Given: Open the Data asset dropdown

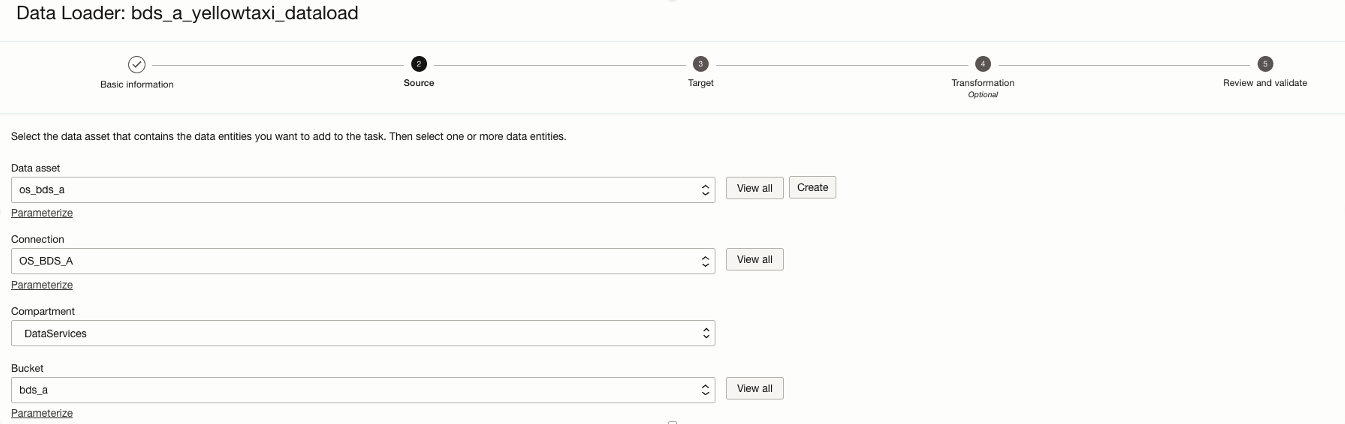Looking at the screenshot, I should 363,189.
